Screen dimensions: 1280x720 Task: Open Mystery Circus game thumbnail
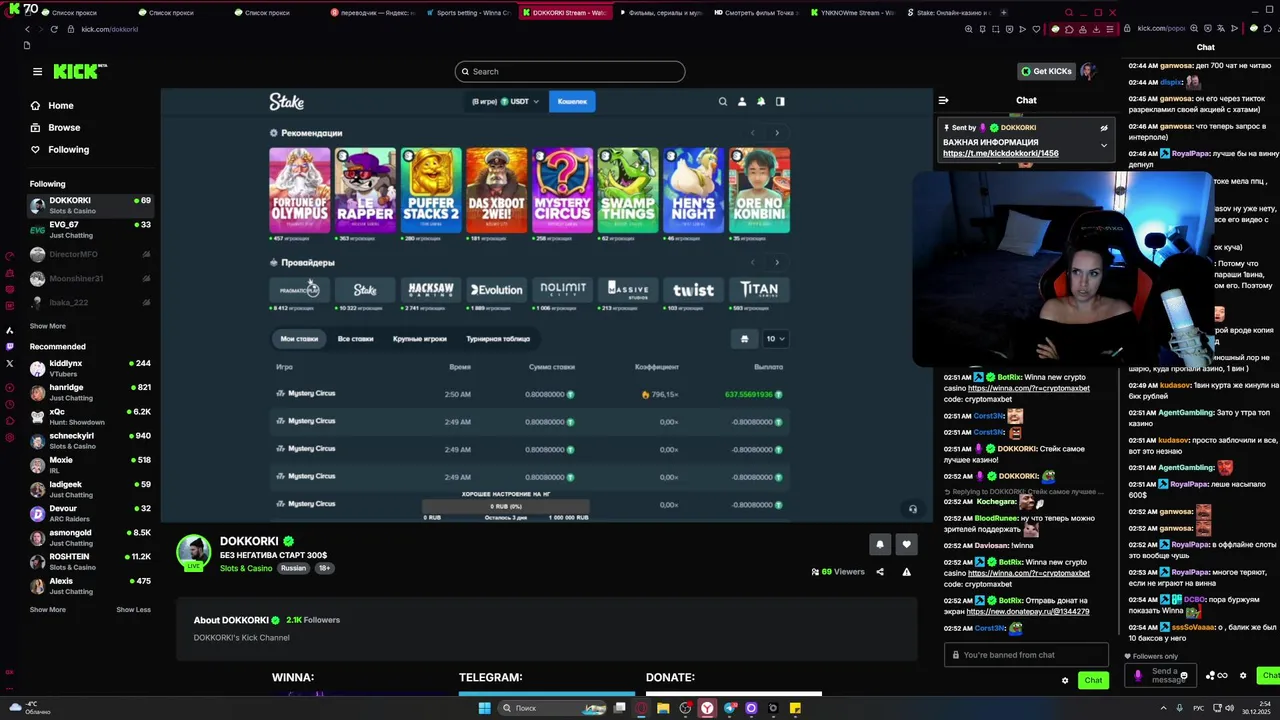coord(562,190)
